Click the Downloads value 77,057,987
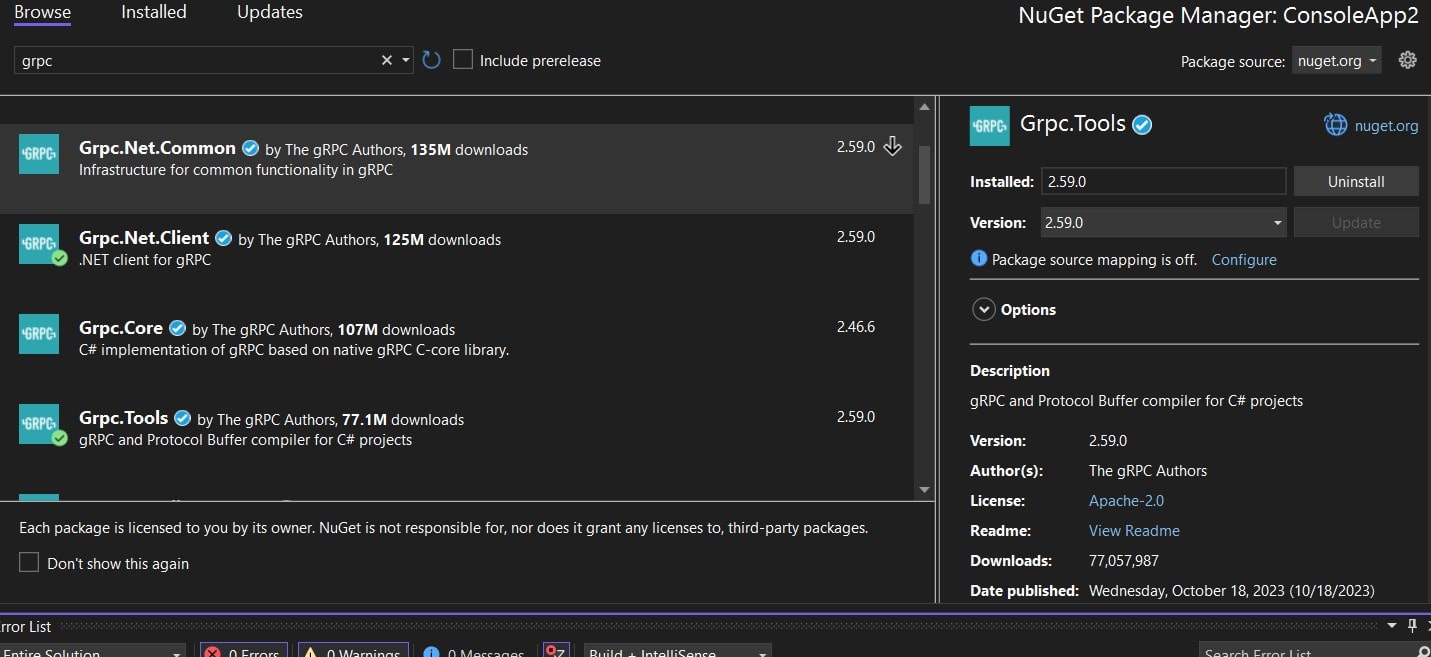Screen dimensions: 1431x657 point(1124,561)
